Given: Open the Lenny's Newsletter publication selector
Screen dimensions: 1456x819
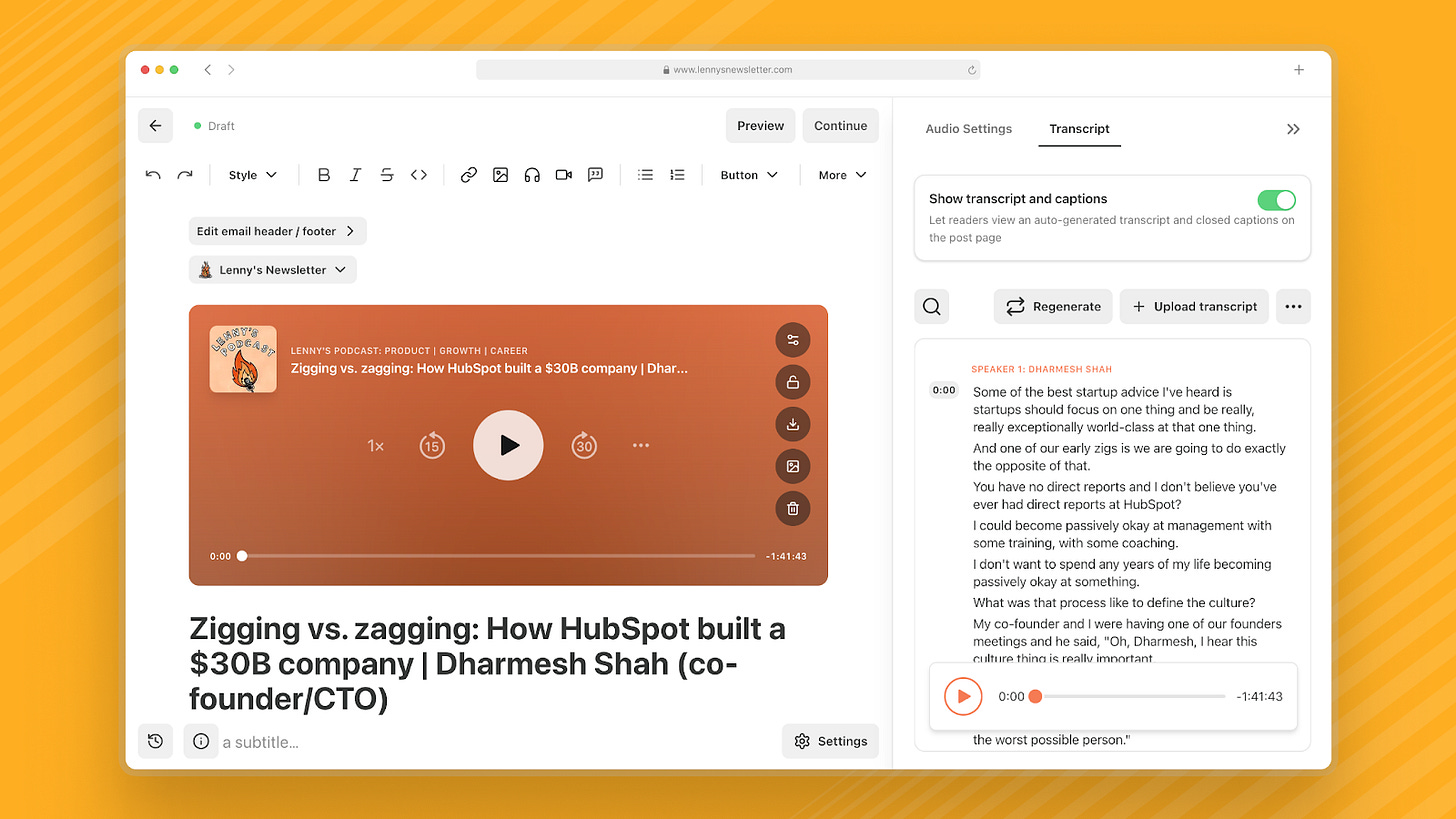Looking at the screenshot, I should 273,270.
